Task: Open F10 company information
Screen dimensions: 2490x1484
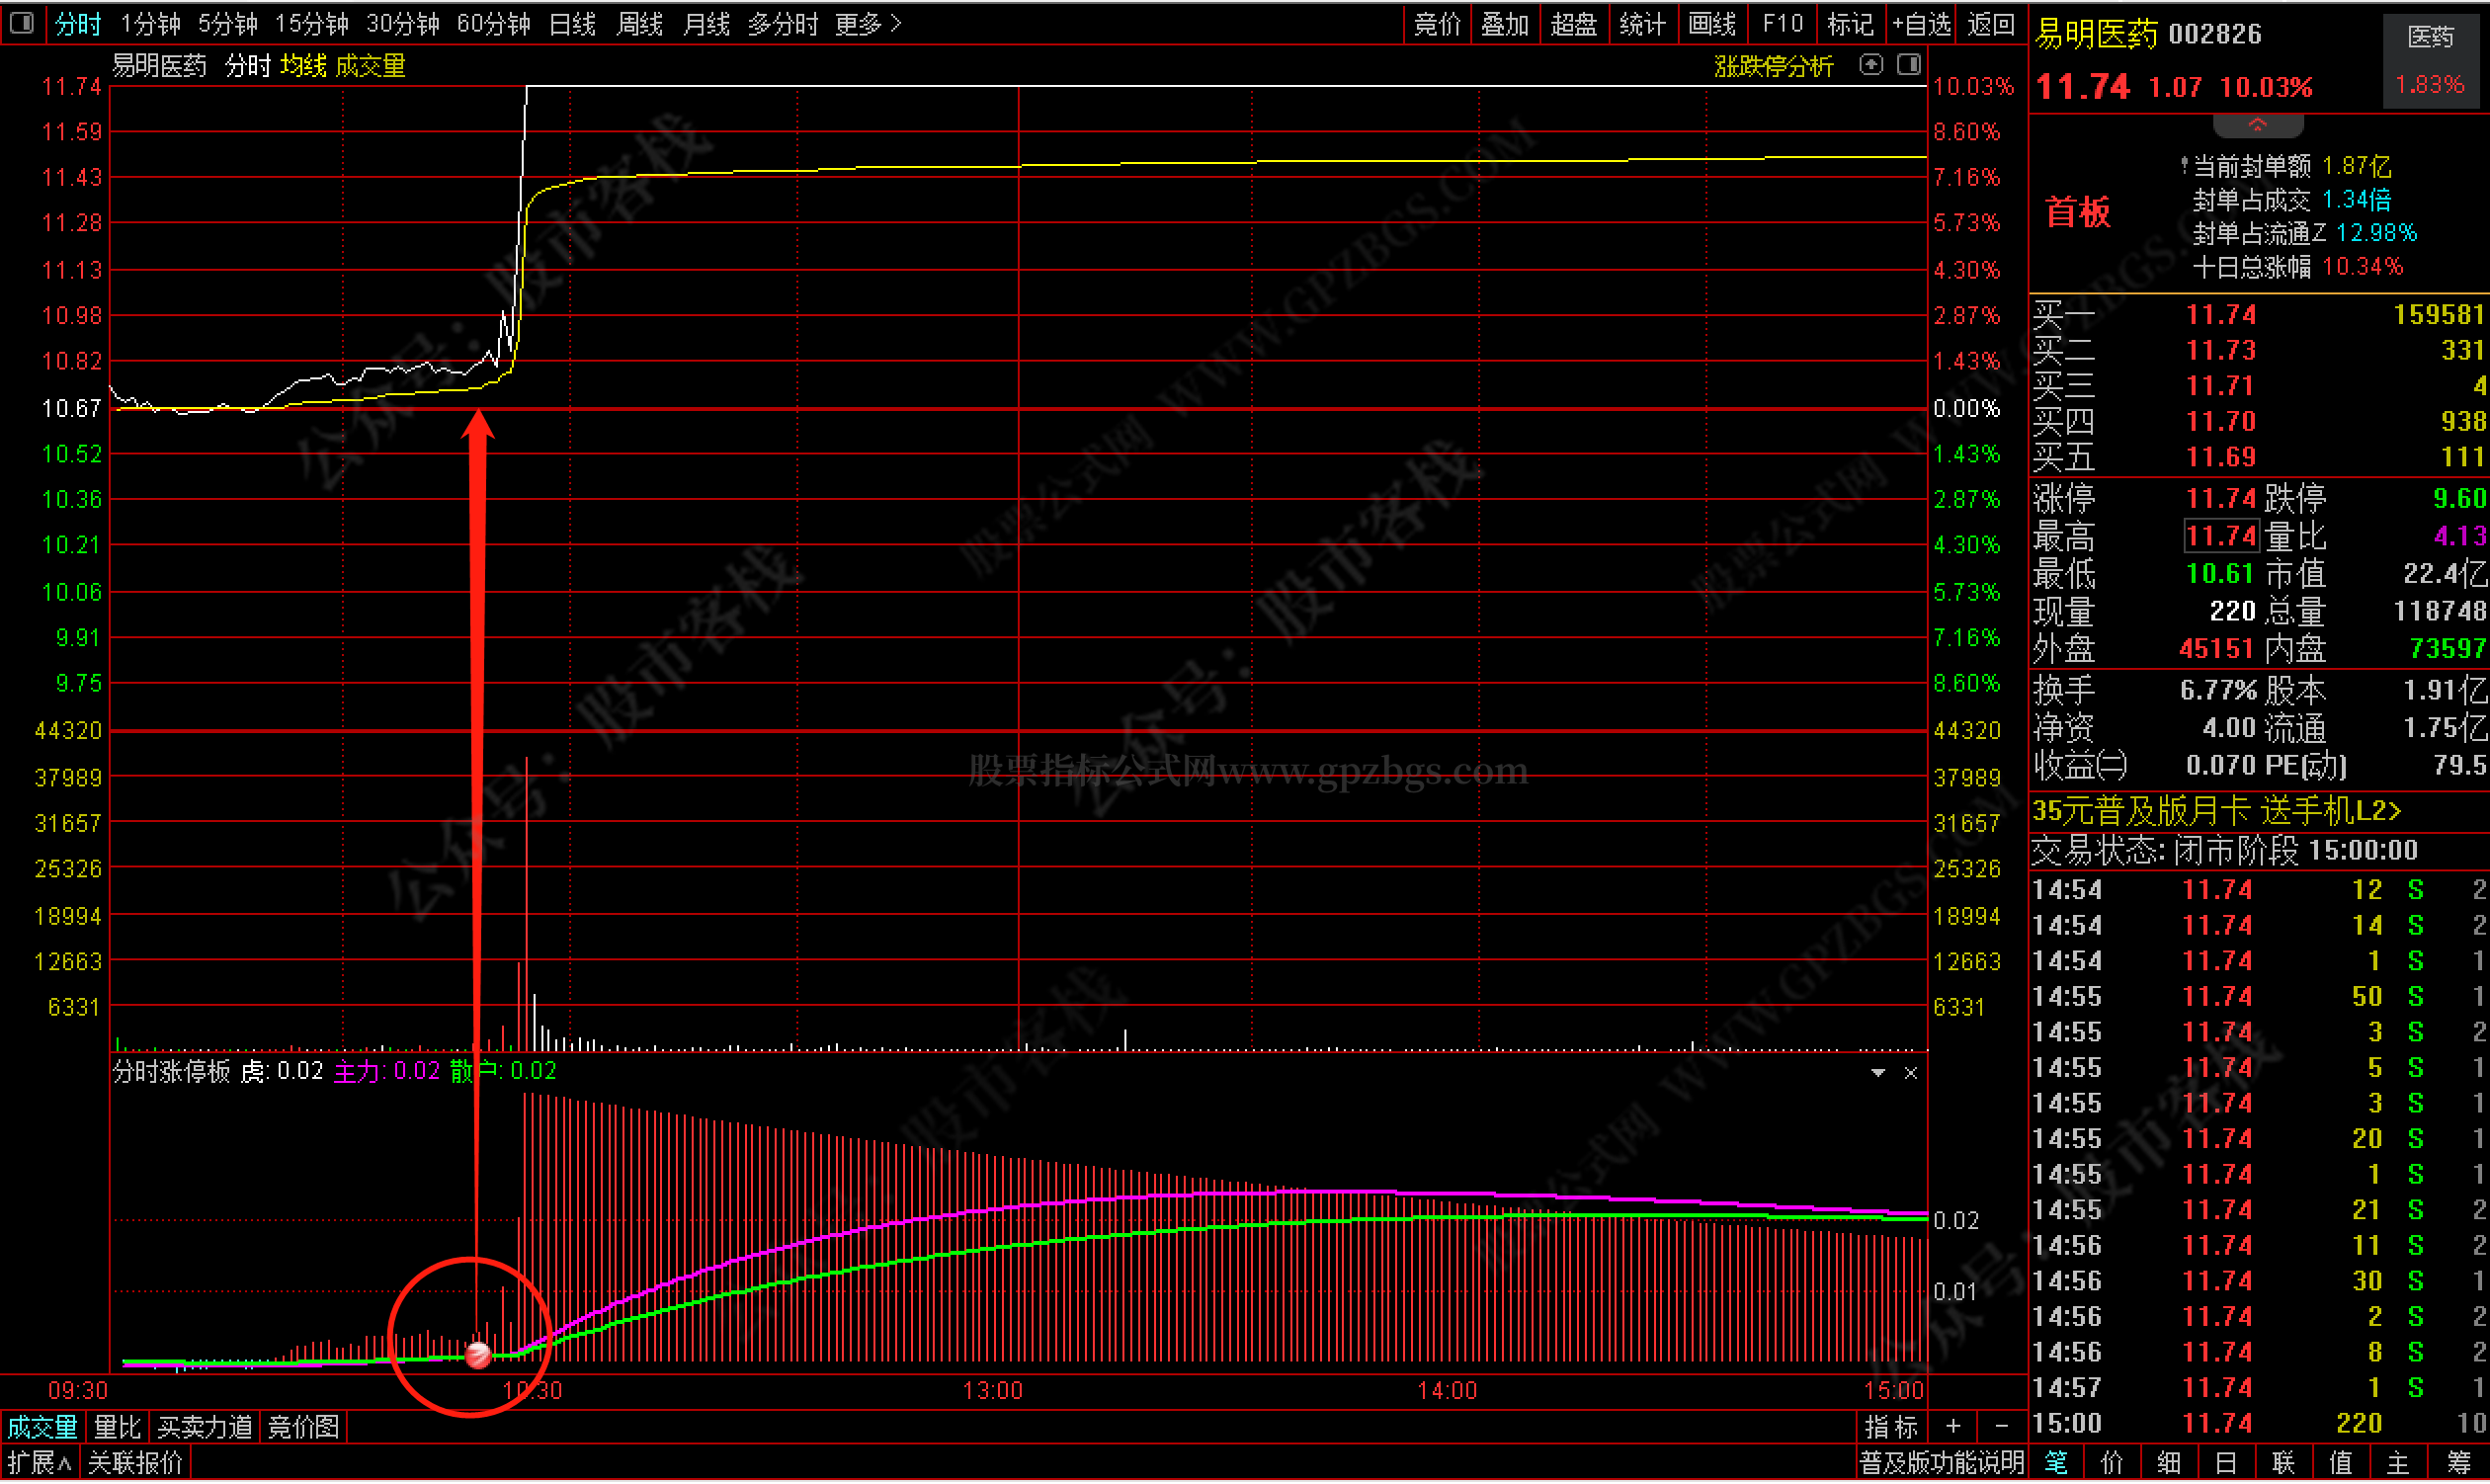Action: click(1783, 23)
